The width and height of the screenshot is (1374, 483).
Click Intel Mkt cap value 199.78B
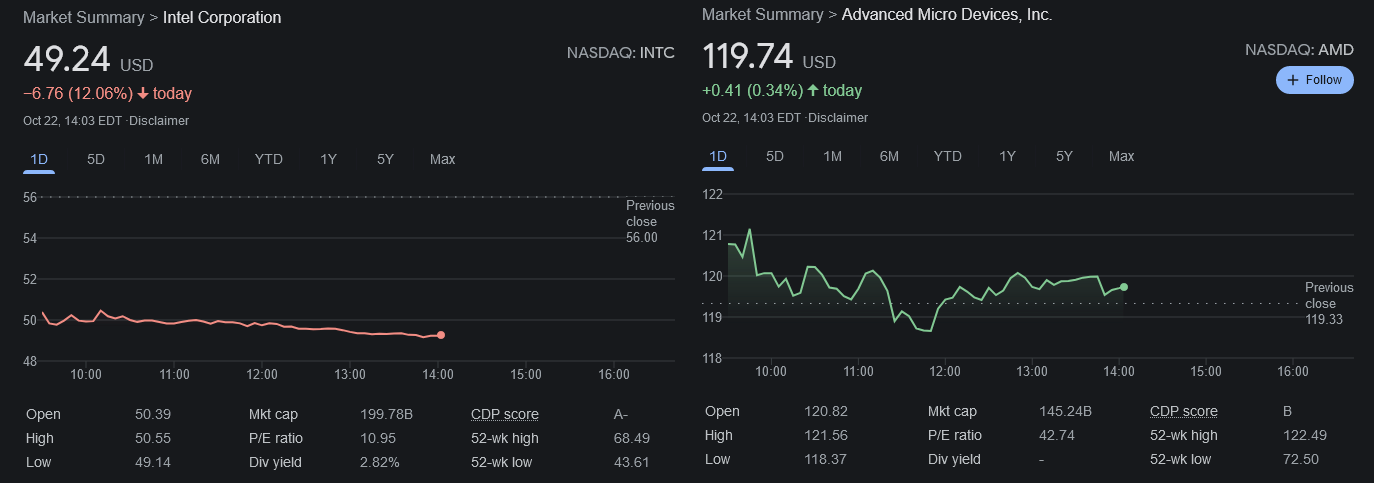(x=387, y=414)
